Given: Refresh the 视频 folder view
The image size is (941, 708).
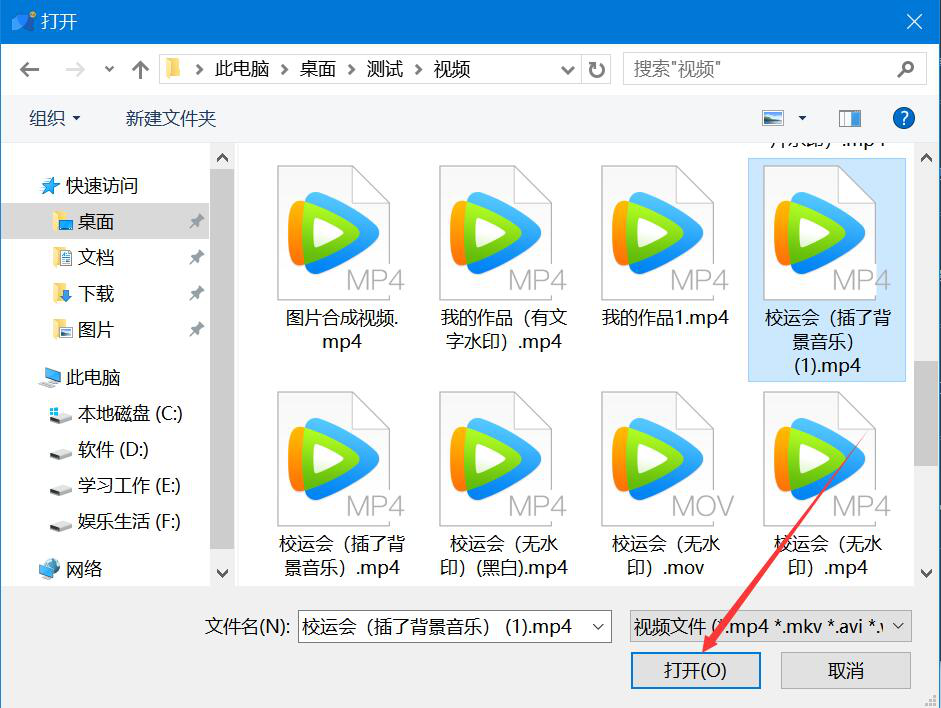Looking at the screenshot, I should 596,70.
